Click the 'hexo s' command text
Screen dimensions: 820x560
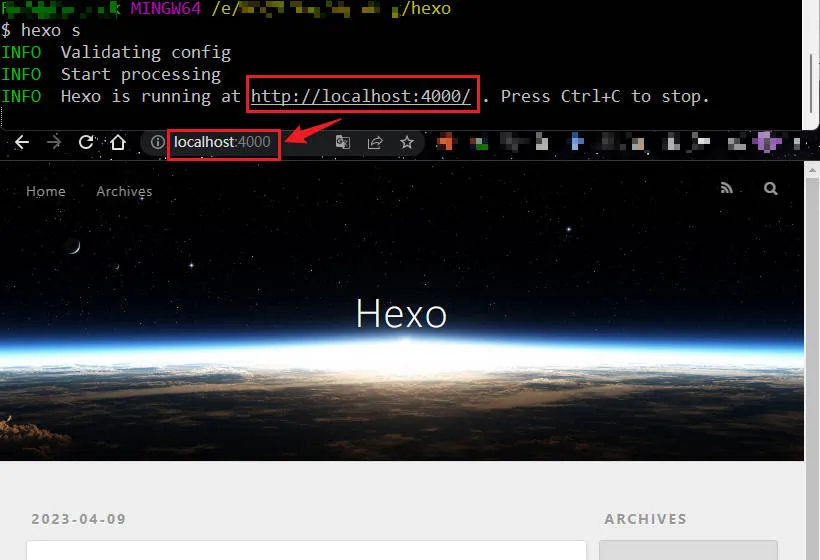(x=51, y=31)
